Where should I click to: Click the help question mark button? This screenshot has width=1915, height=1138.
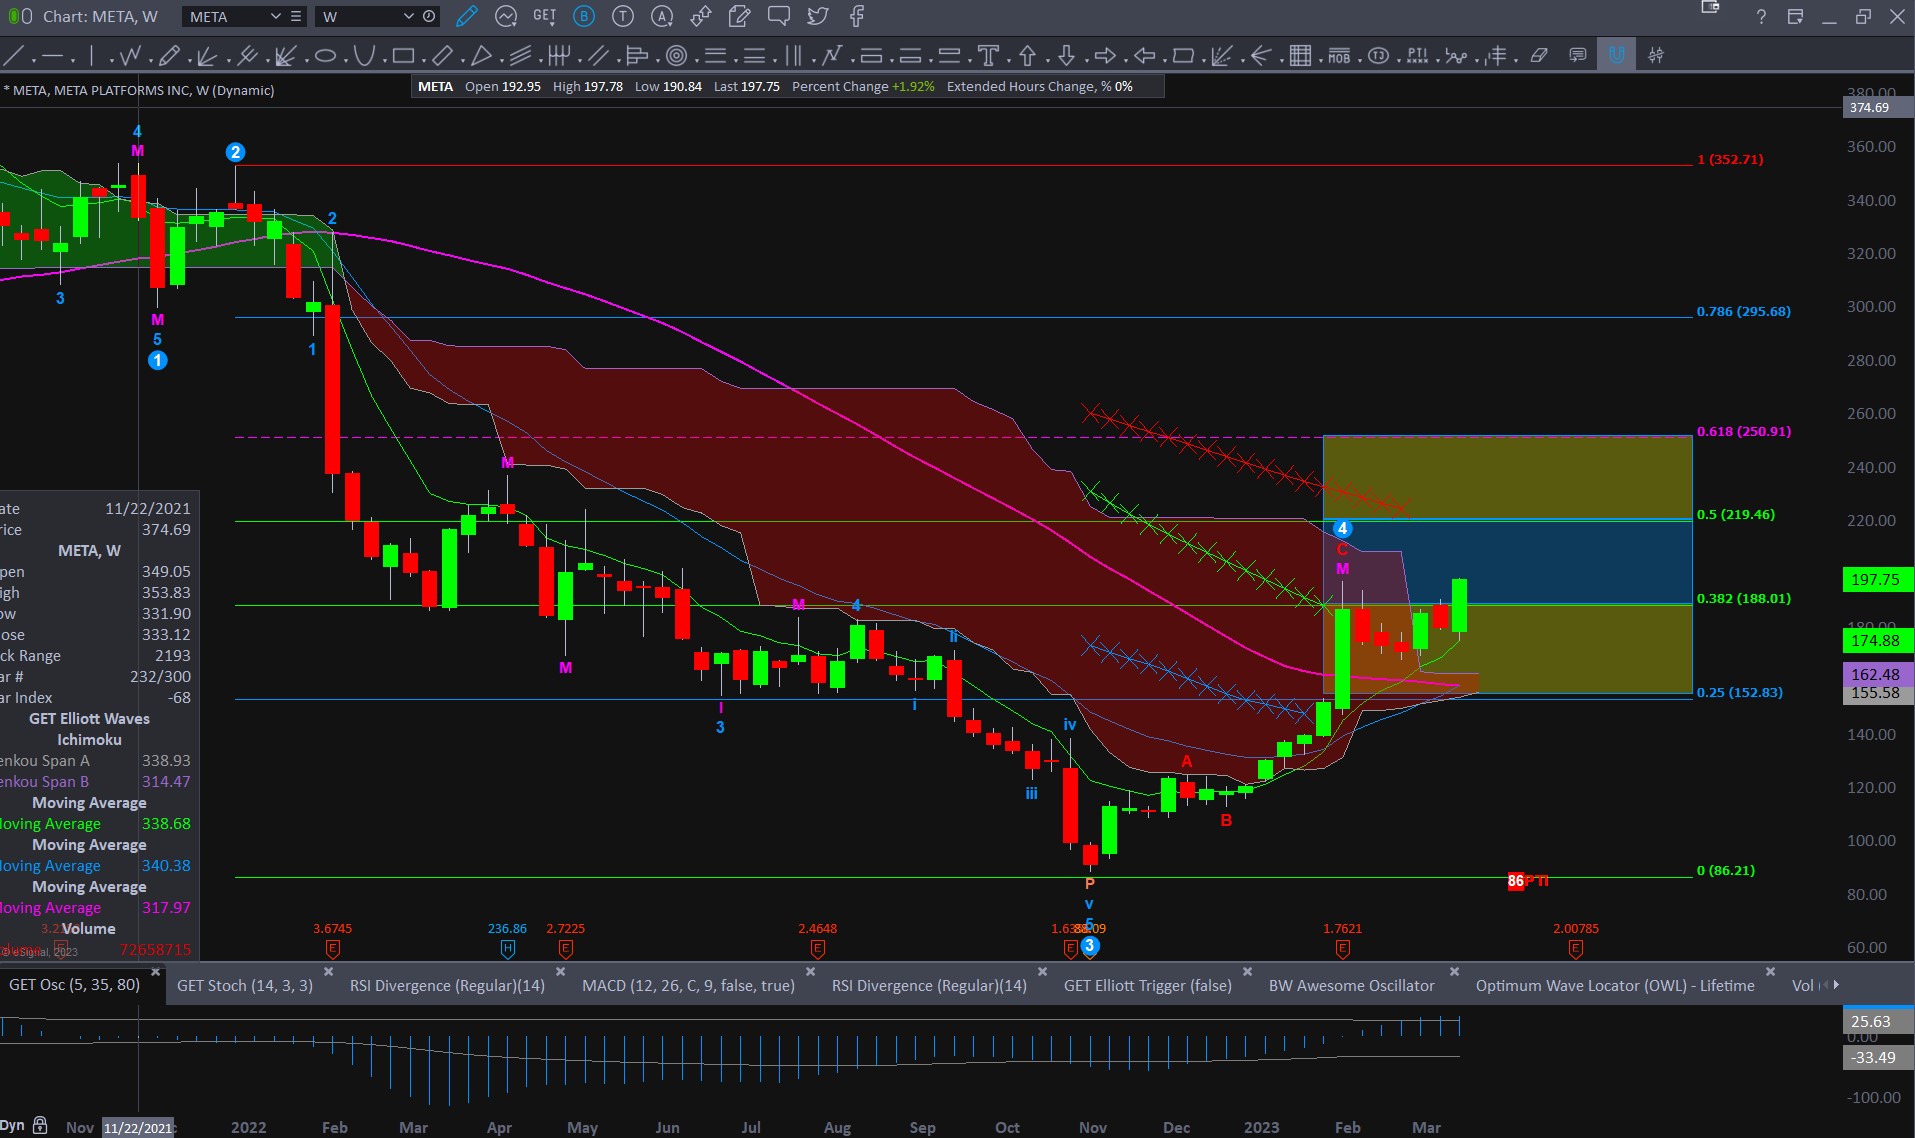pos(1761,17)
